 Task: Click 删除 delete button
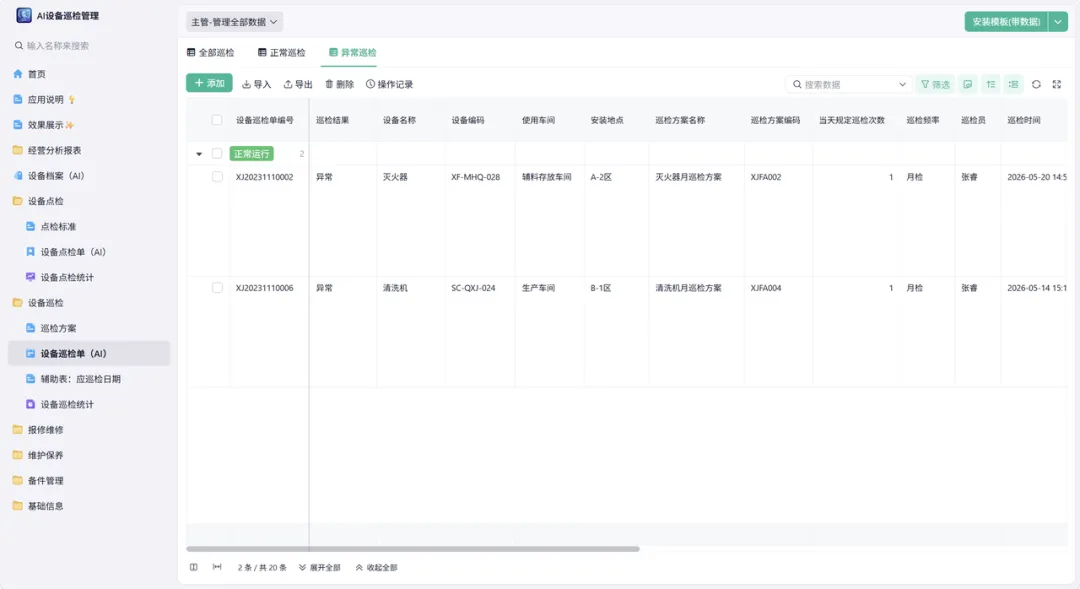click(x=340, y=84)
